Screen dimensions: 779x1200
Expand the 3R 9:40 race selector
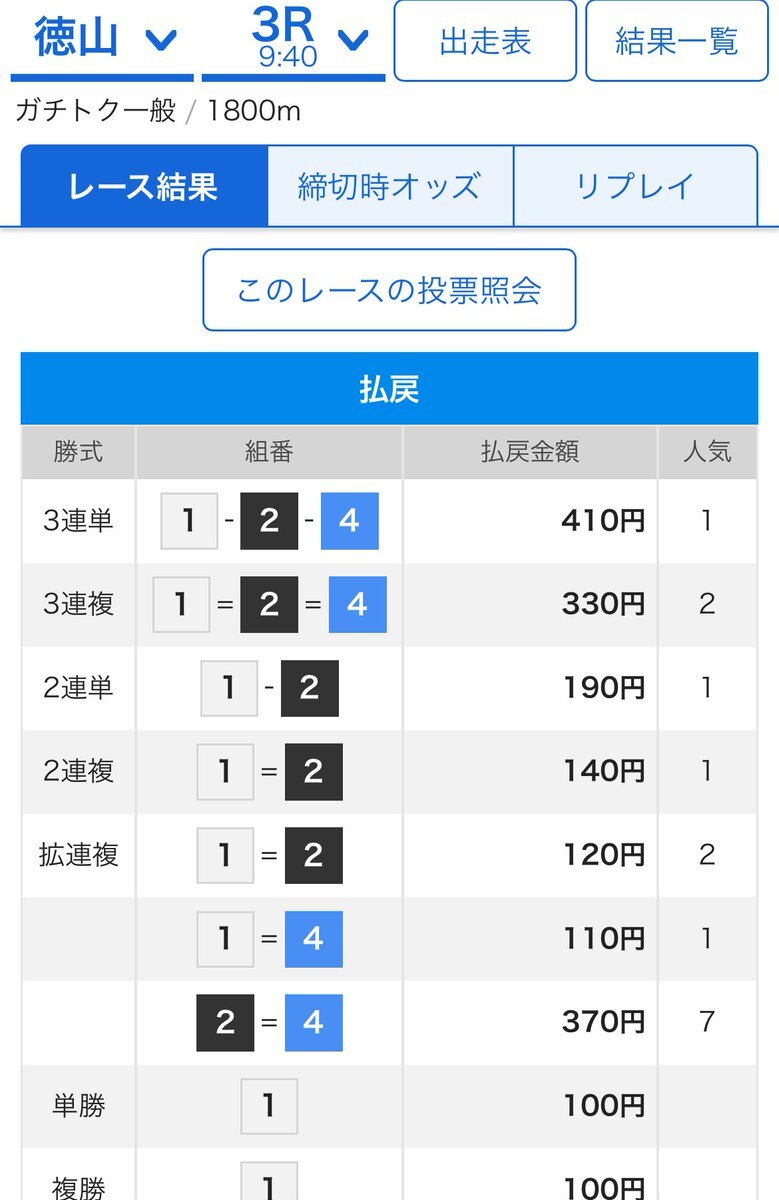(x=293, y=40)
